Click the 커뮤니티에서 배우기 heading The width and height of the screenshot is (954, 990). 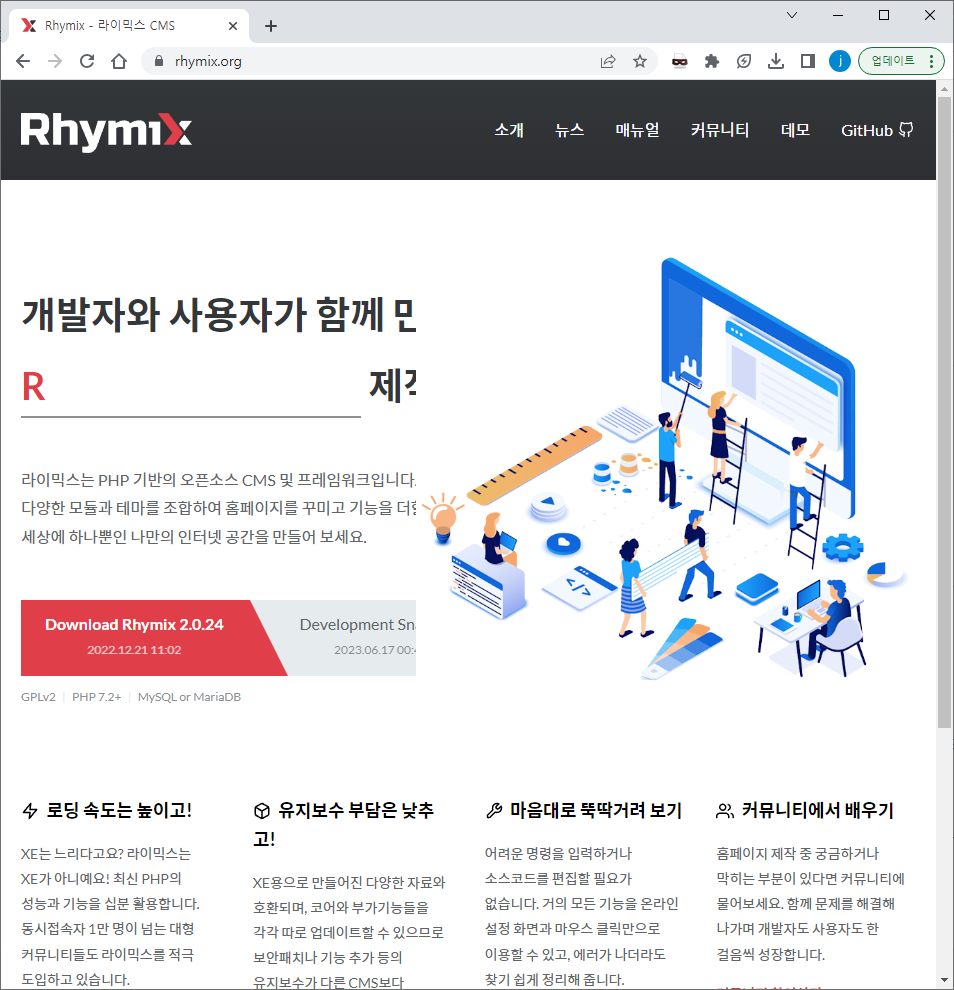tap(818, 810)
